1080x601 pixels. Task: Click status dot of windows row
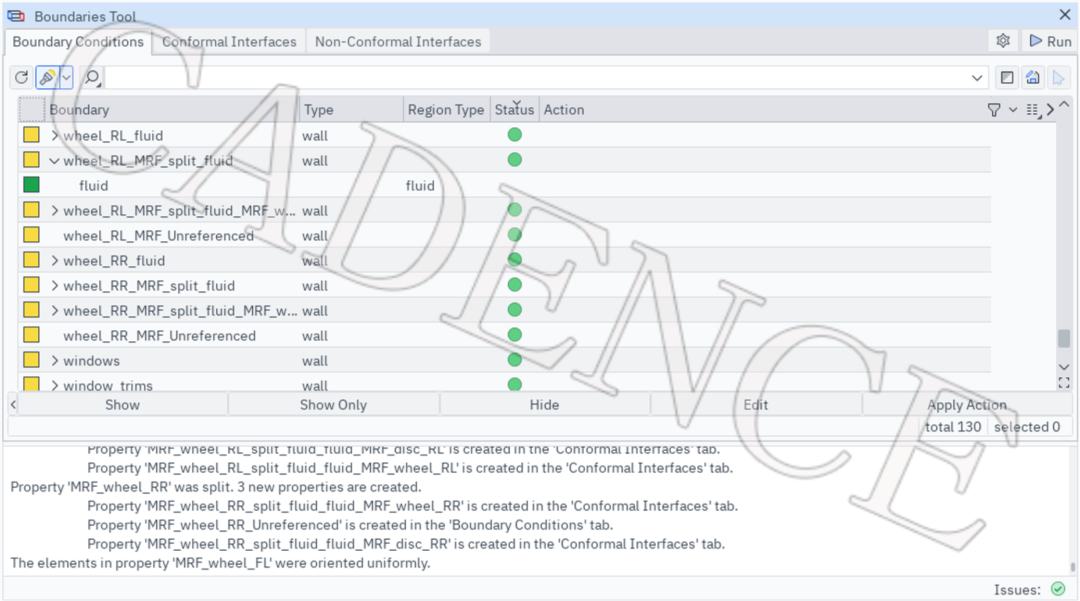(514, 359)
